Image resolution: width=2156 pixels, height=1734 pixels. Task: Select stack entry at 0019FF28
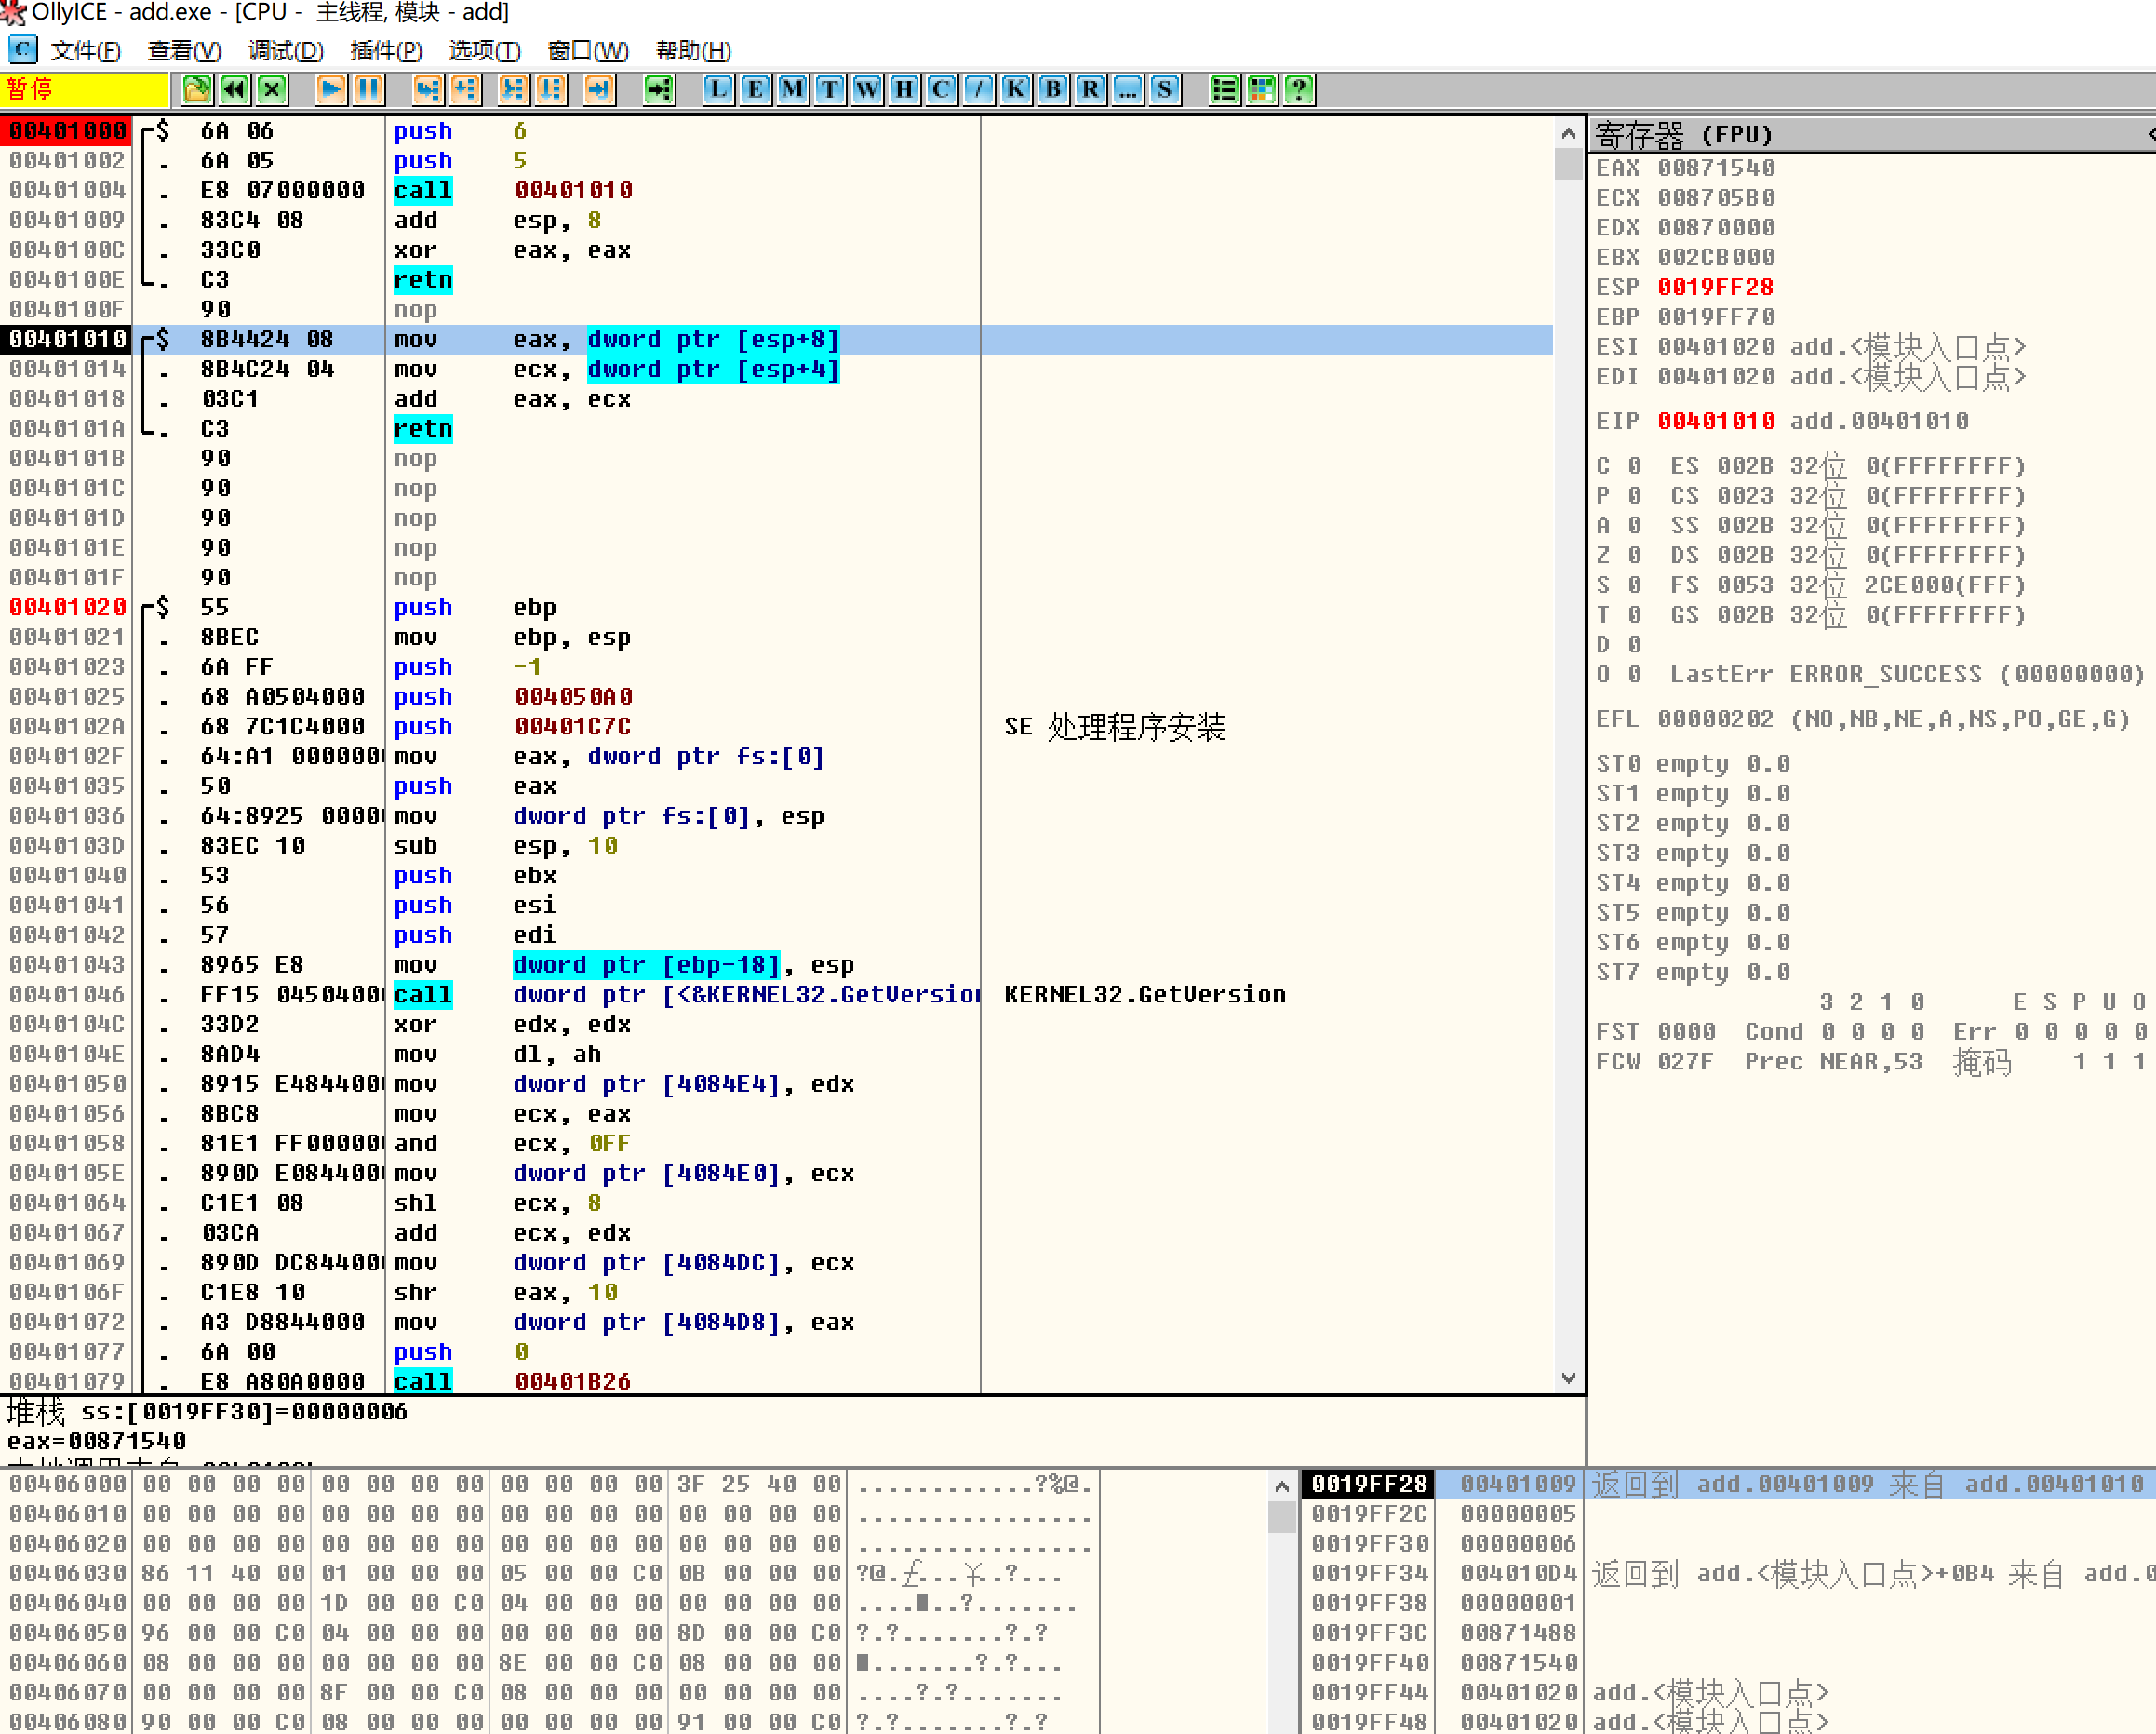(1728, 1484)
